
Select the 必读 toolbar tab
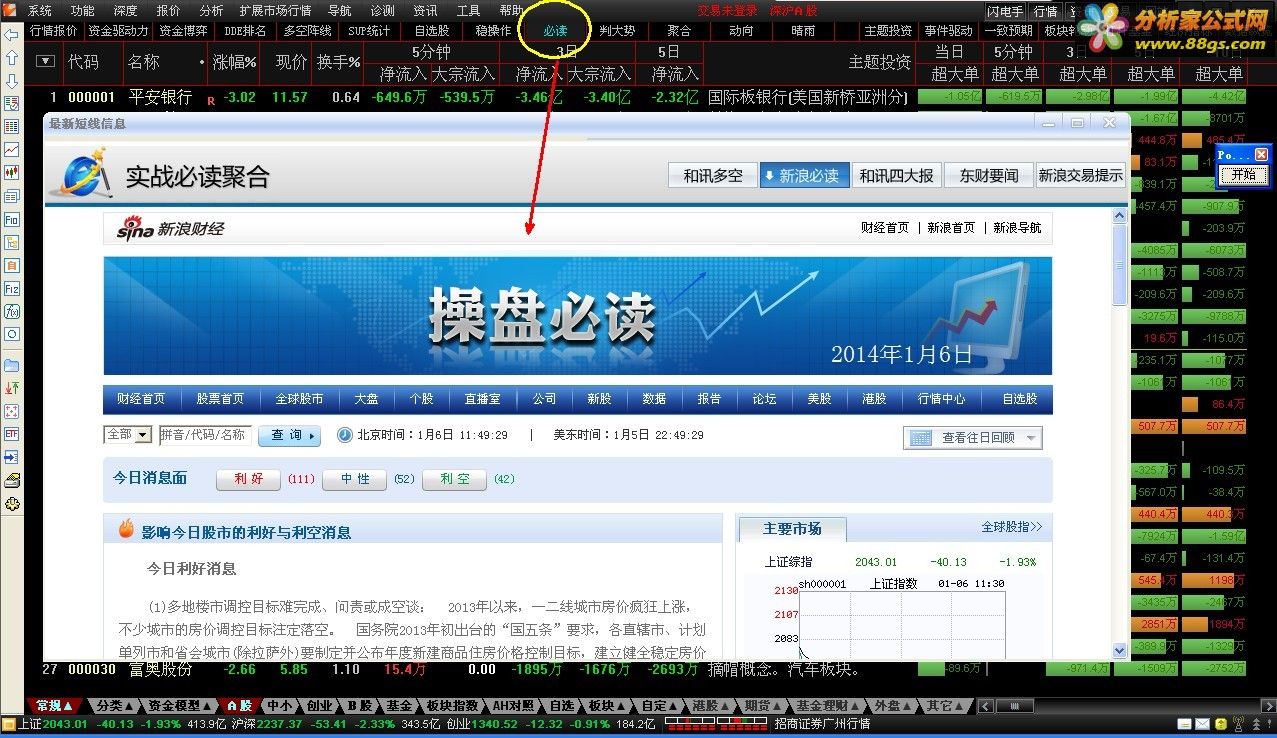555,31
